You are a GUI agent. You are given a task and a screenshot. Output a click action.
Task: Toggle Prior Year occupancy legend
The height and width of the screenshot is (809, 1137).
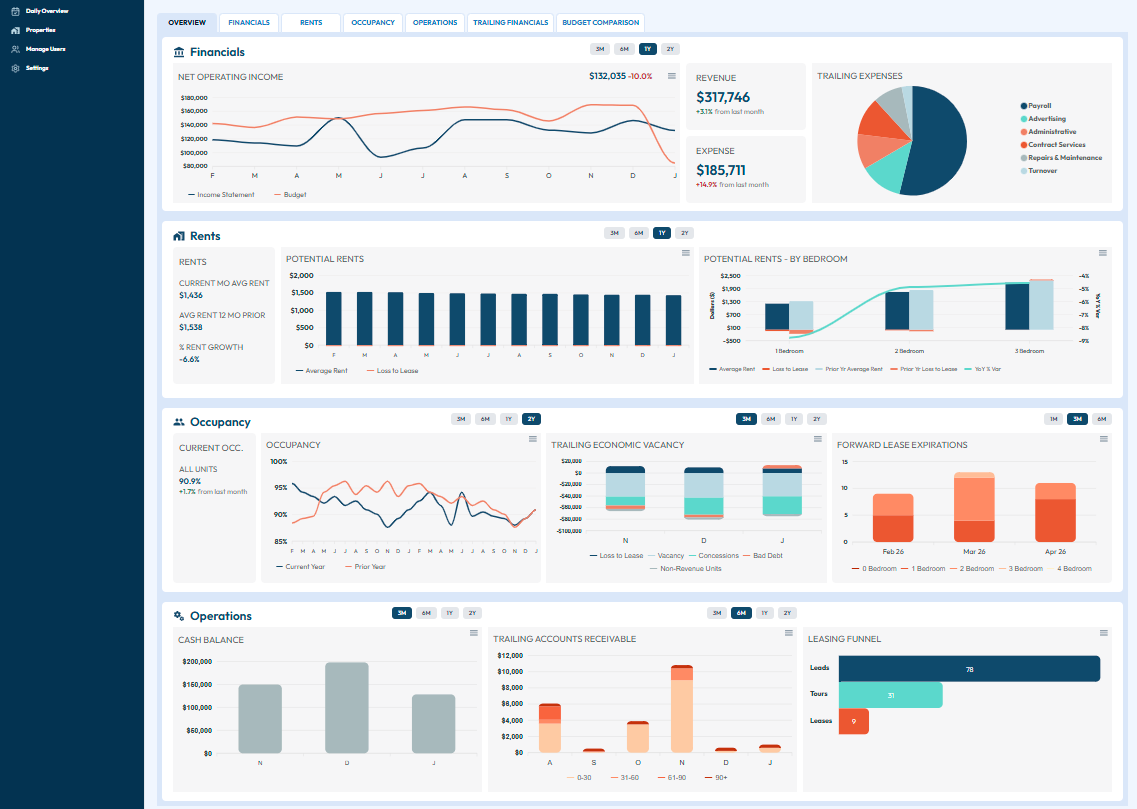tap(365, 567)
